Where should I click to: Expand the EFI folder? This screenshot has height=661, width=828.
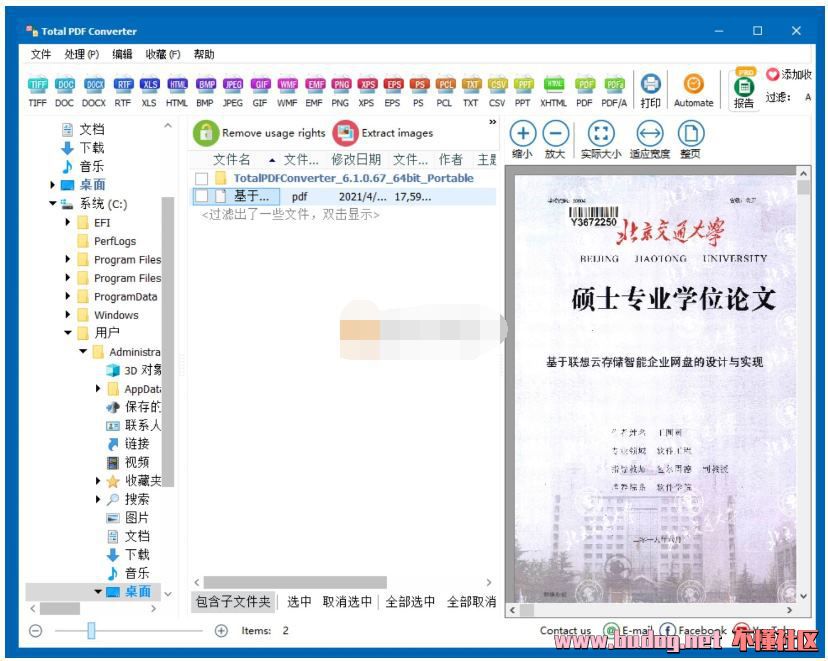tap(68, 222)
